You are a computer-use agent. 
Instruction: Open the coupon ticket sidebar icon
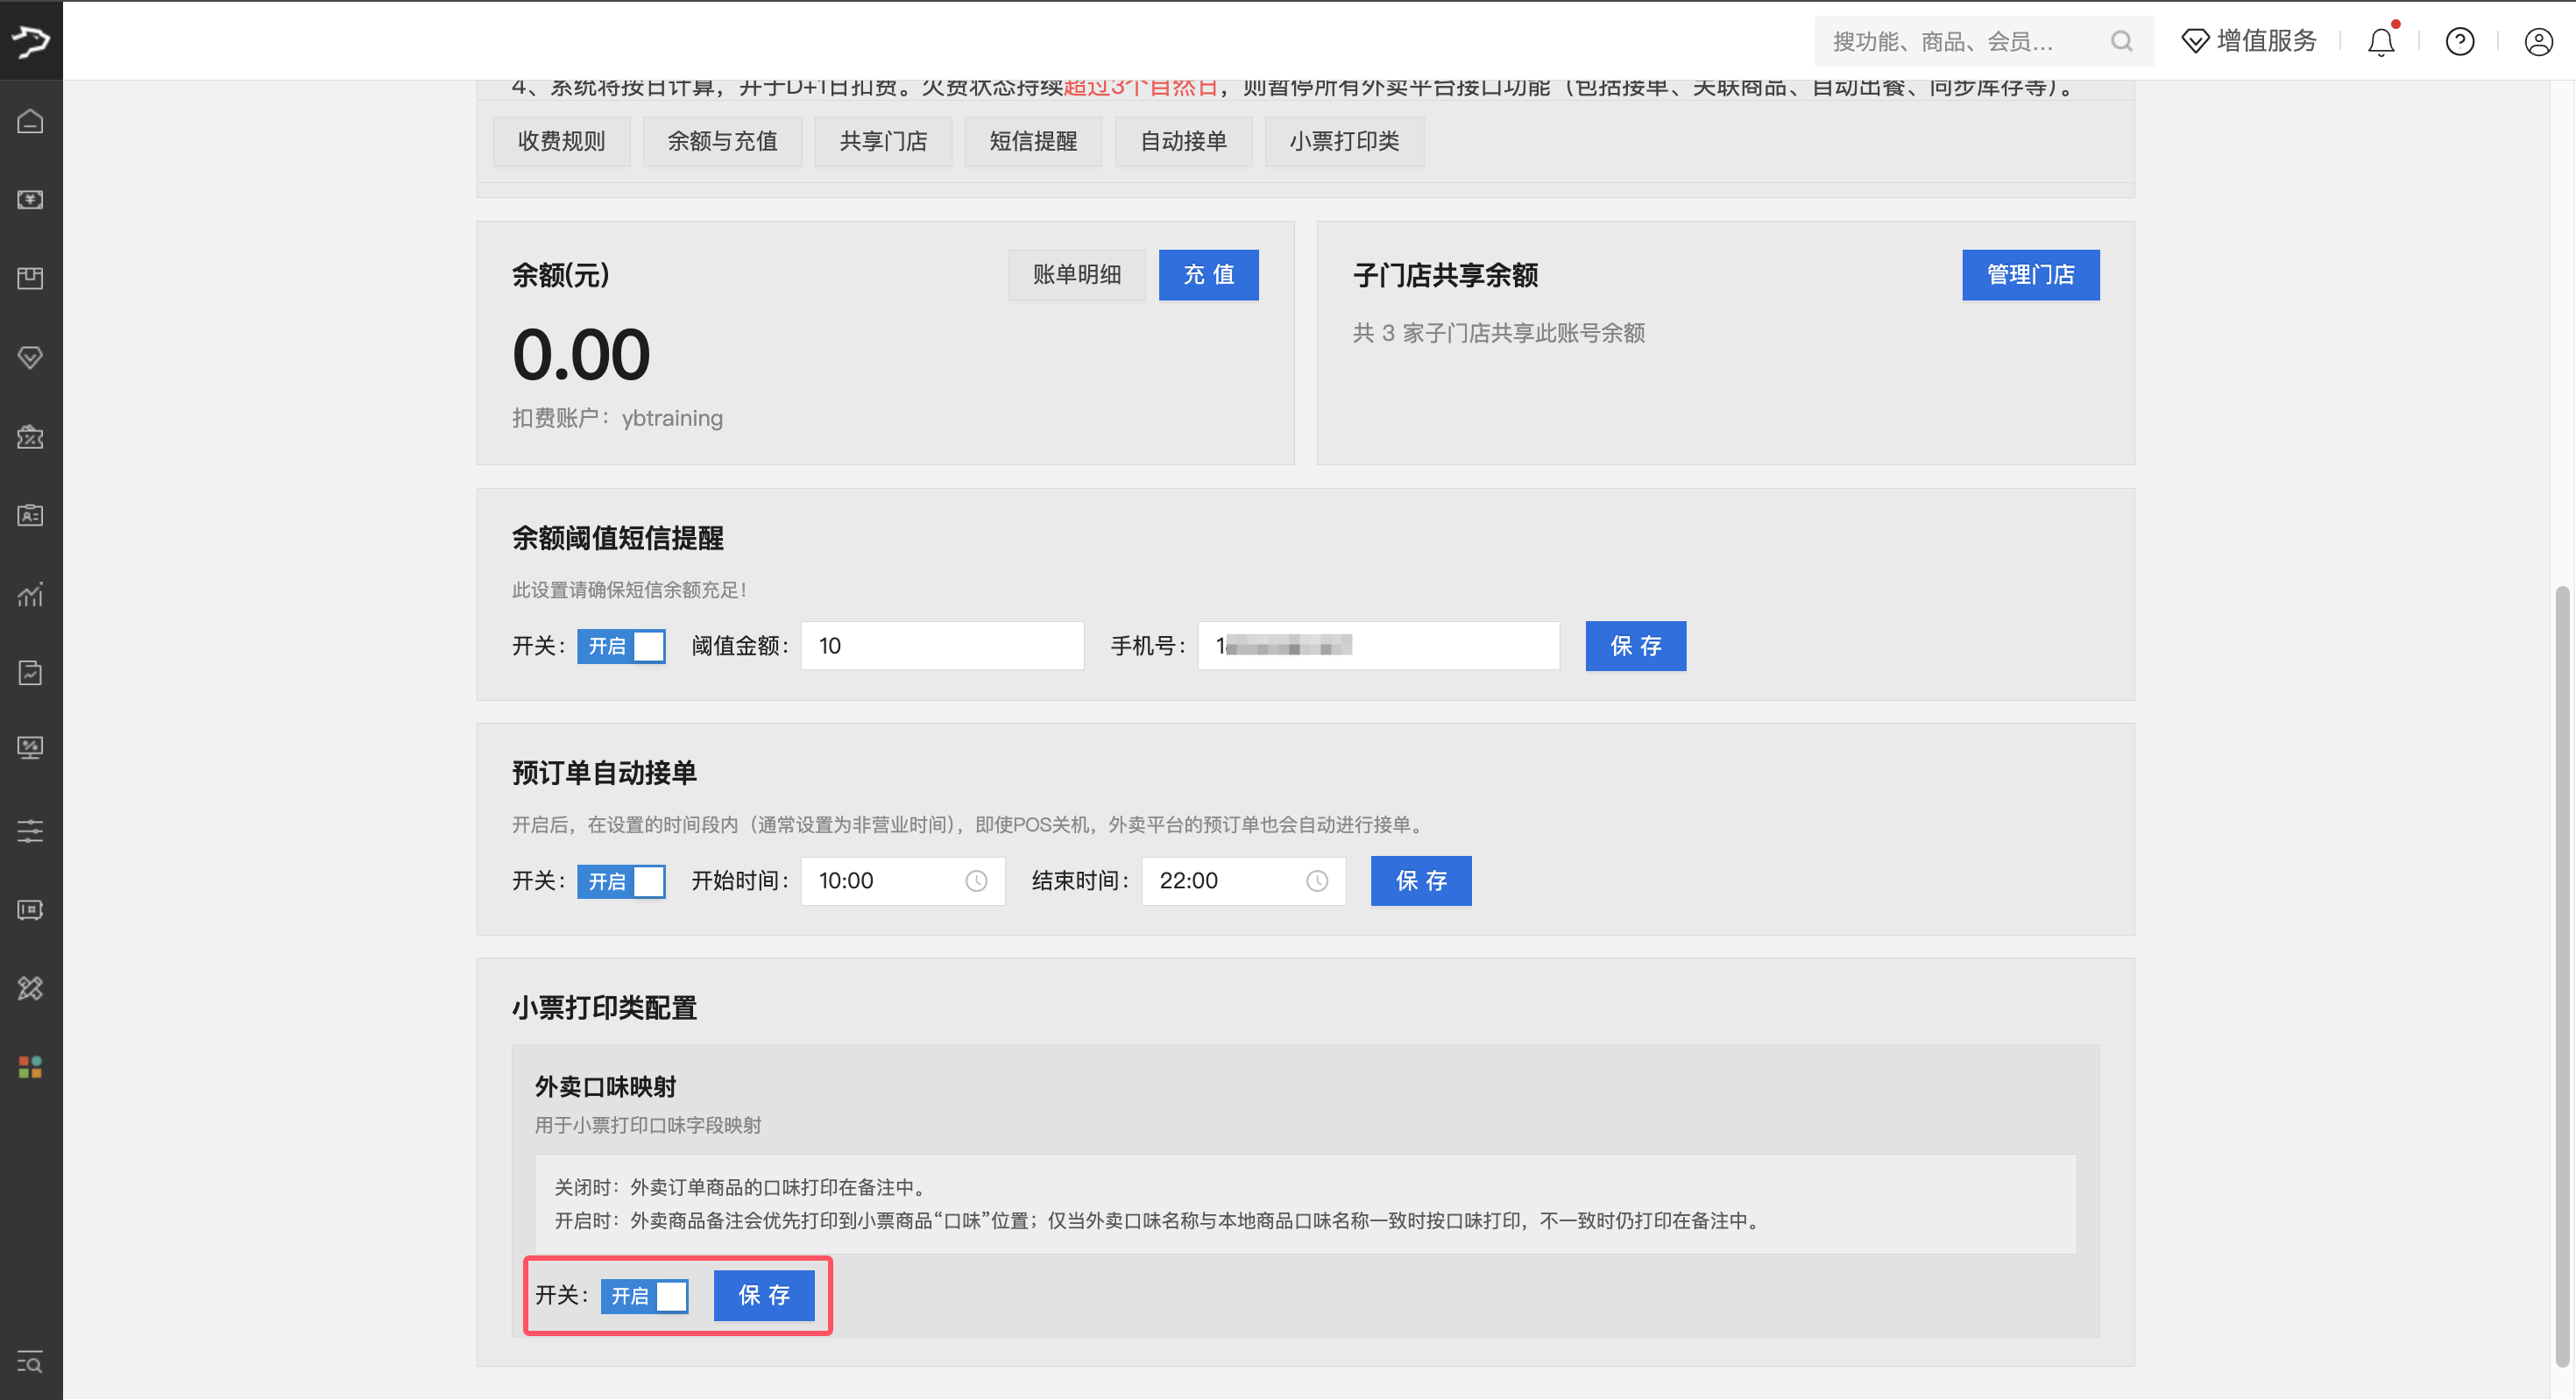coord(30,437)
